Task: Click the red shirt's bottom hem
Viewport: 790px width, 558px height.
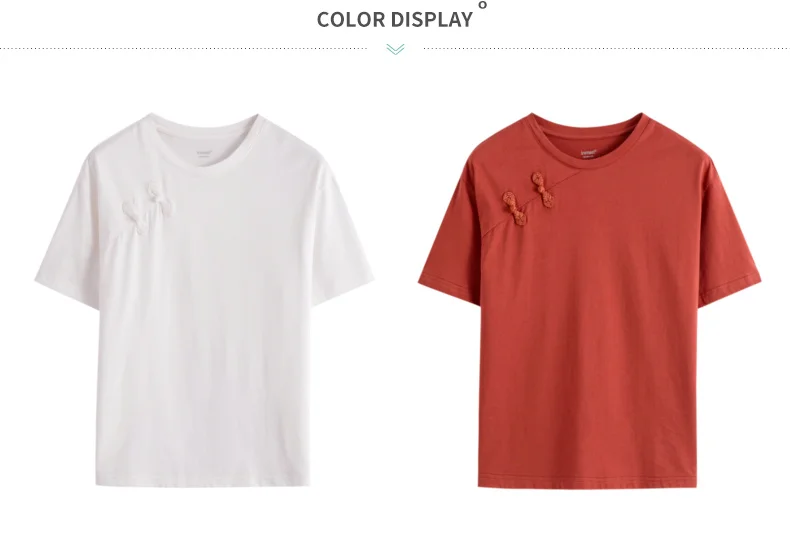Action: click(x=587, y=481)
